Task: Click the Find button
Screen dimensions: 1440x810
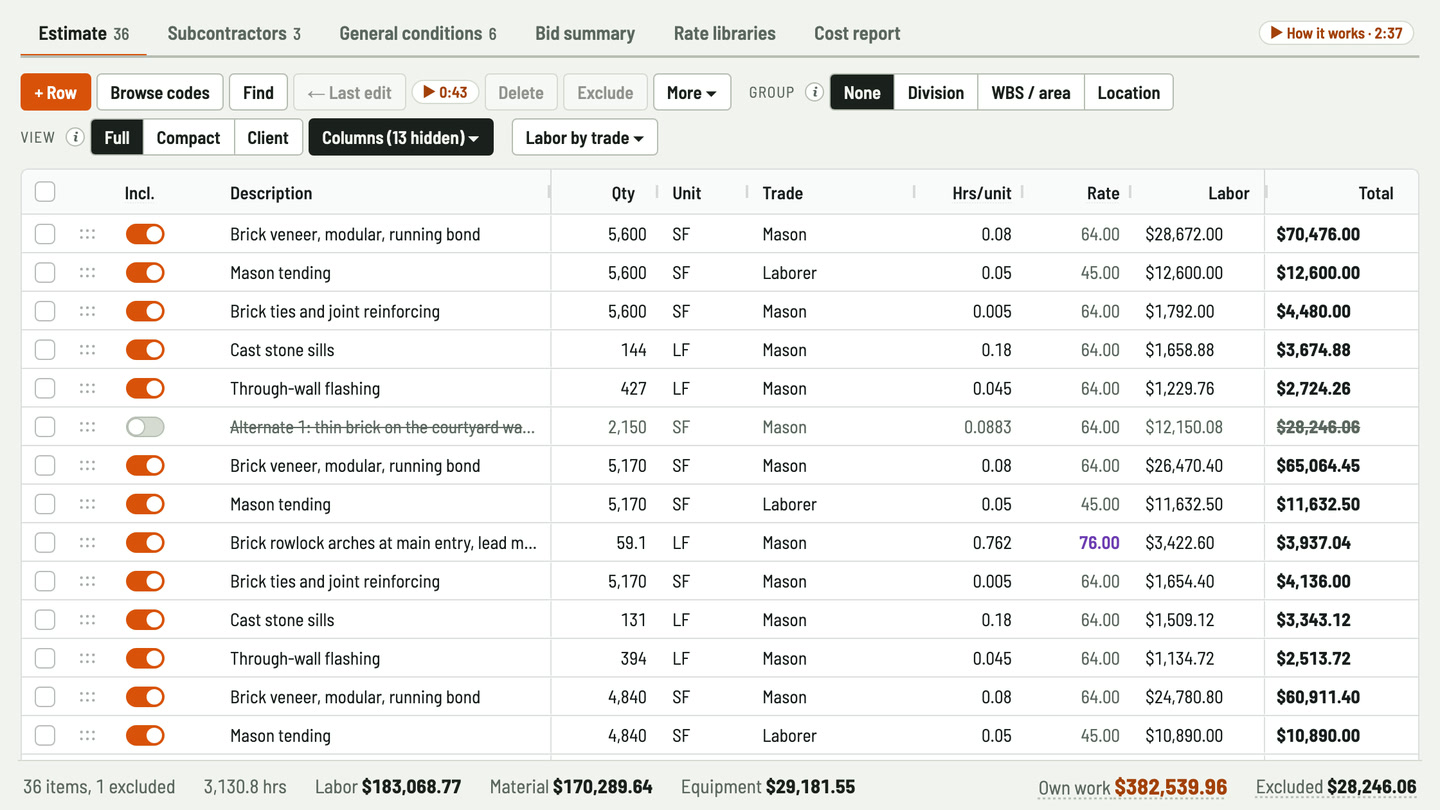Action: click(258, 92)
